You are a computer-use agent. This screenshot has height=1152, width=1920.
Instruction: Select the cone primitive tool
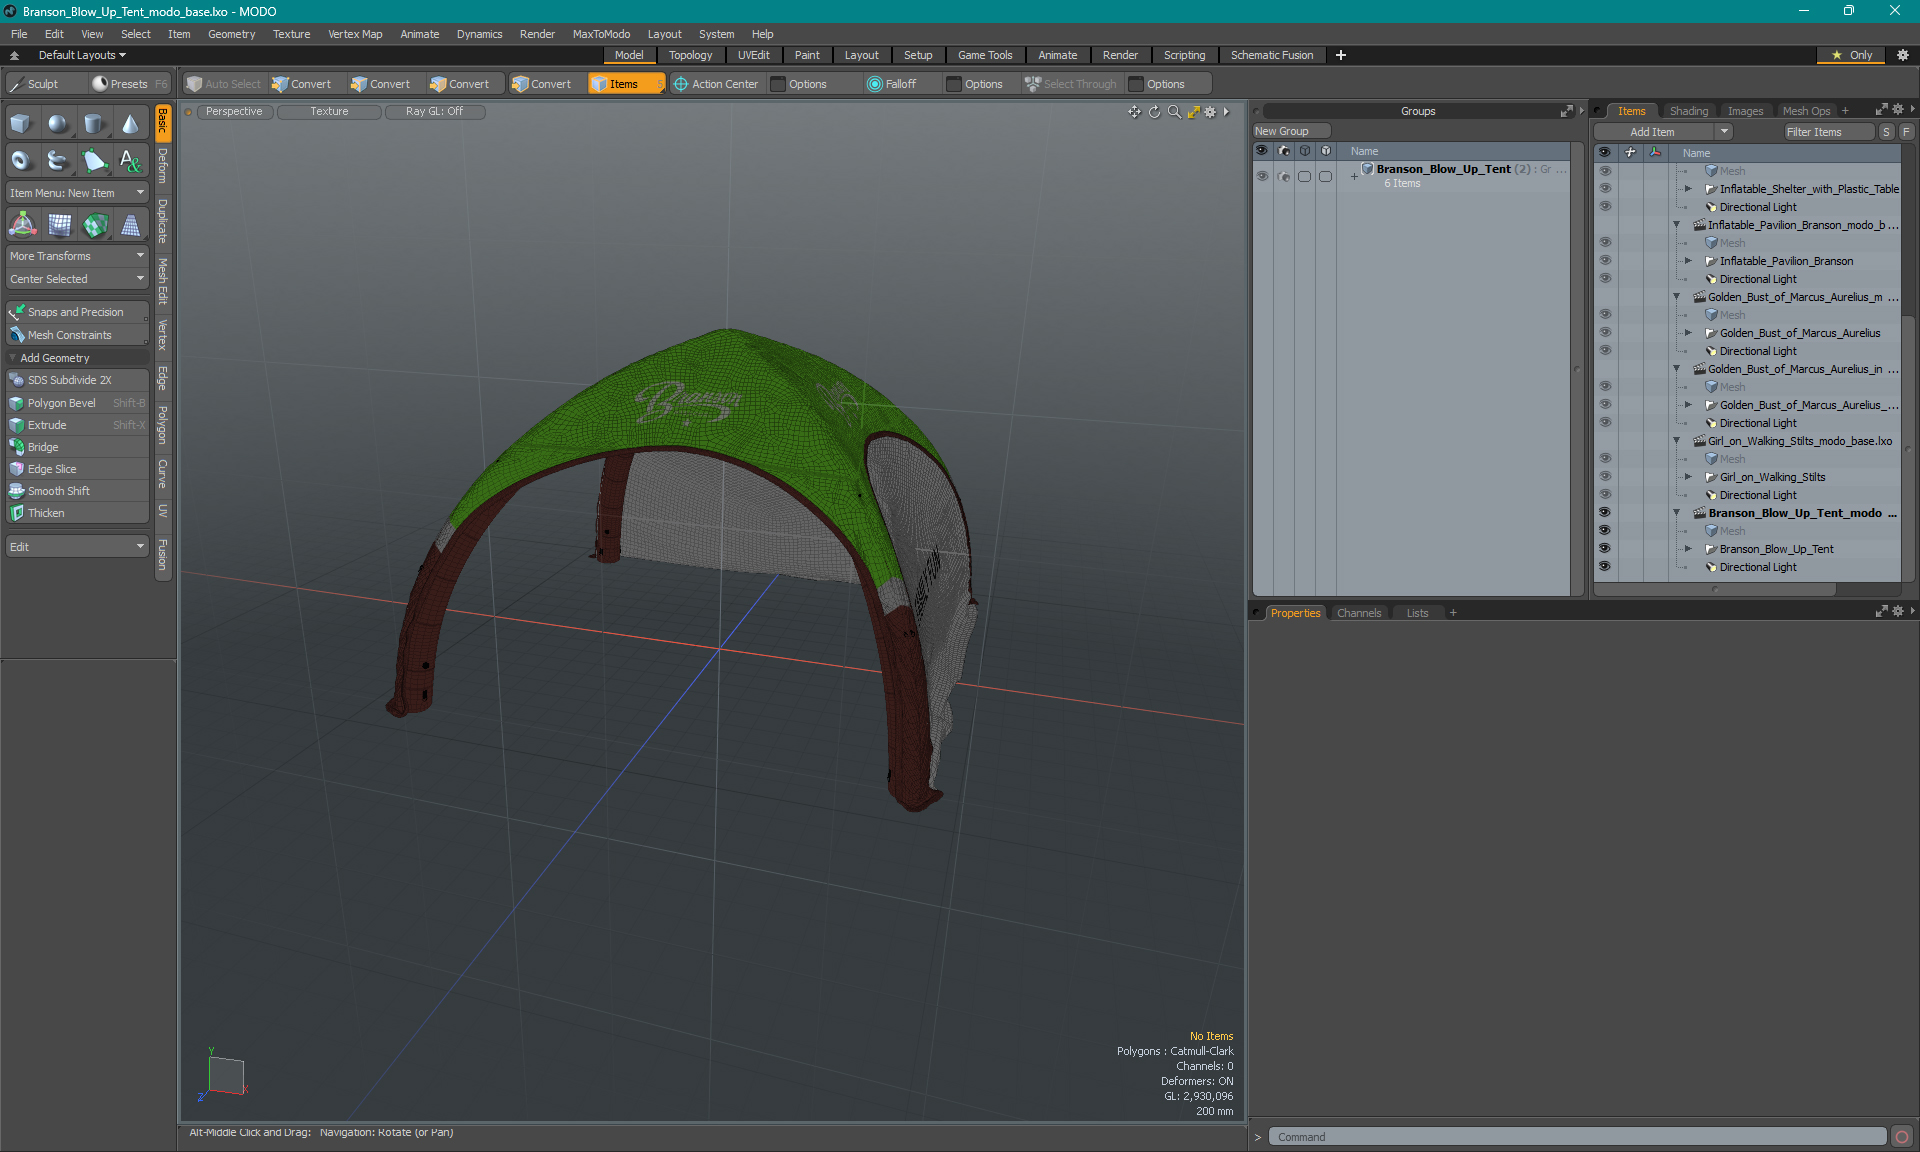click(130, 124)
